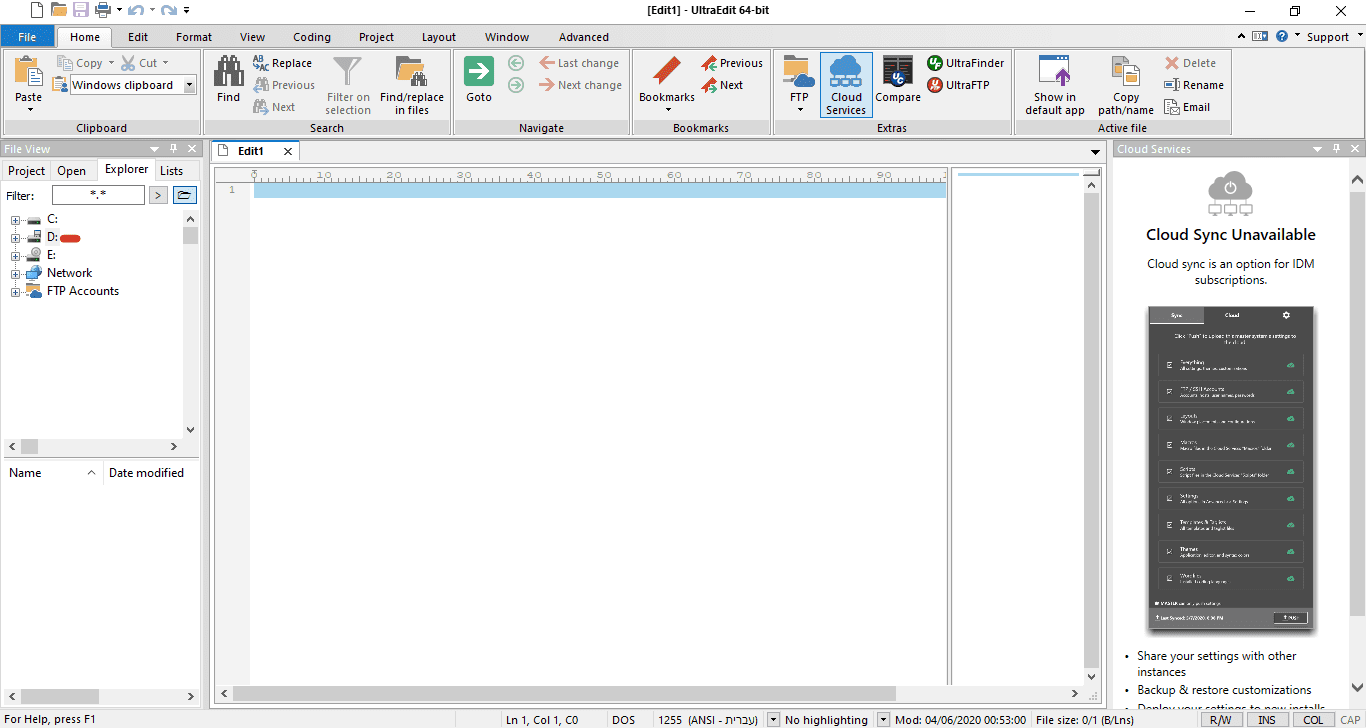Click the Print icon in the title bar
Viewport: 1366px width, 728px height.
pos(103,10)
